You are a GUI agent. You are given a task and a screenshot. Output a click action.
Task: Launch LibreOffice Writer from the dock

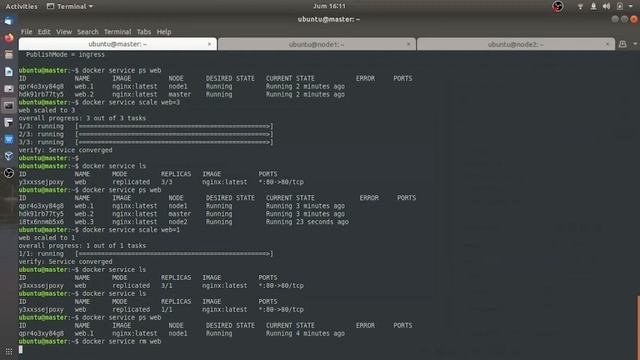[x=9, y=72]
